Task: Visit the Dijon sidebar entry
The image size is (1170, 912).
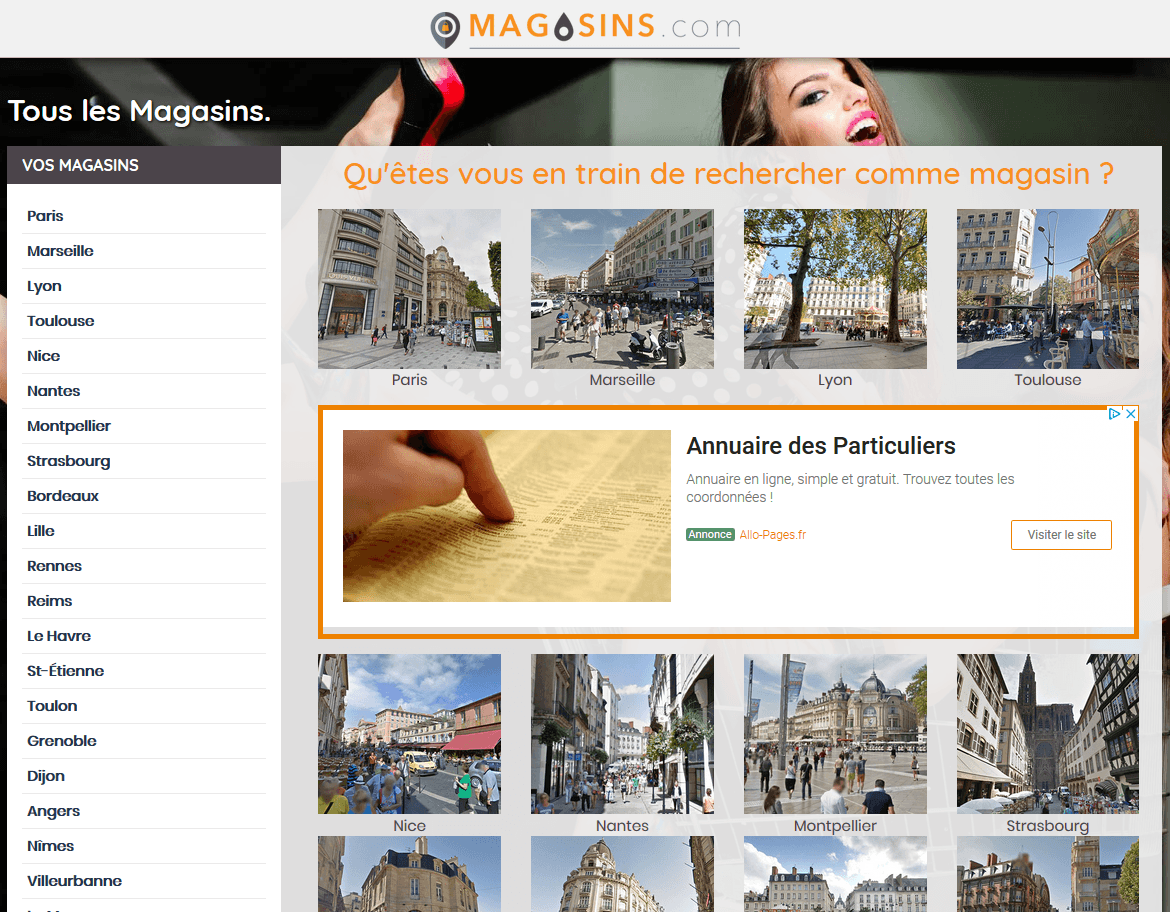Action: [46, 776]
